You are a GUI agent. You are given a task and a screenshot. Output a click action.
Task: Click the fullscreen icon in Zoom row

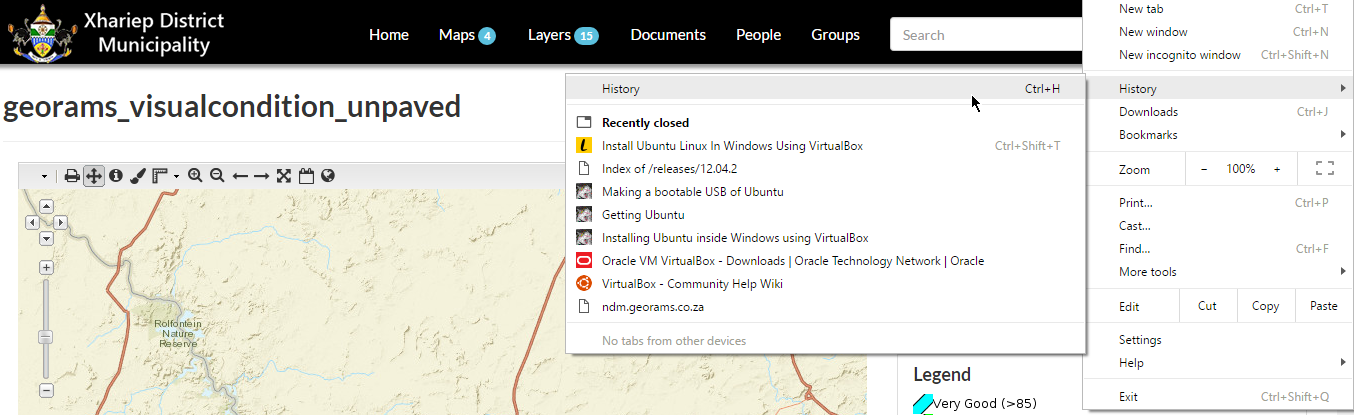[1324, 169]
